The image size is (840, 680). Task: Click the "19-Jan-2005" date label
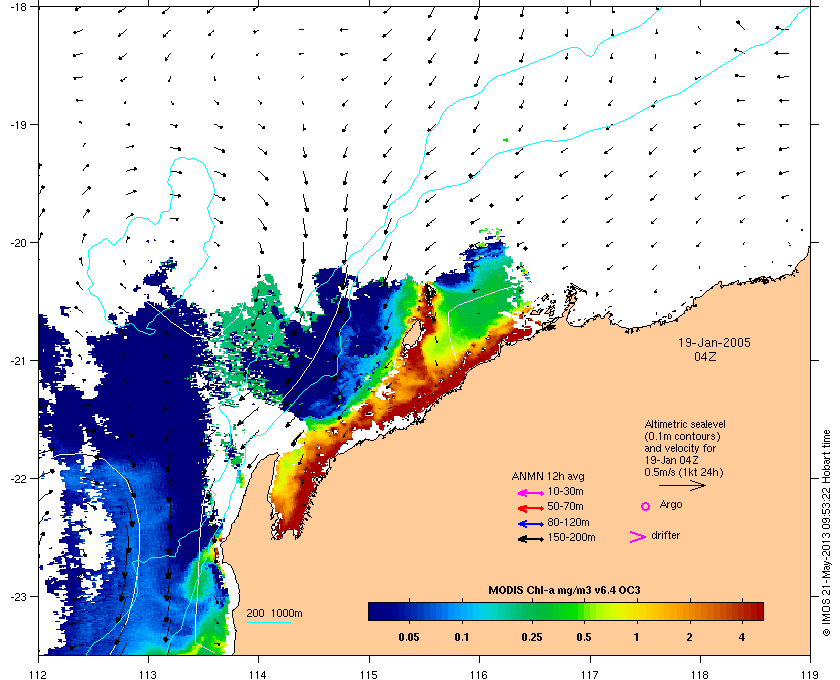click(x=714, y=343)
